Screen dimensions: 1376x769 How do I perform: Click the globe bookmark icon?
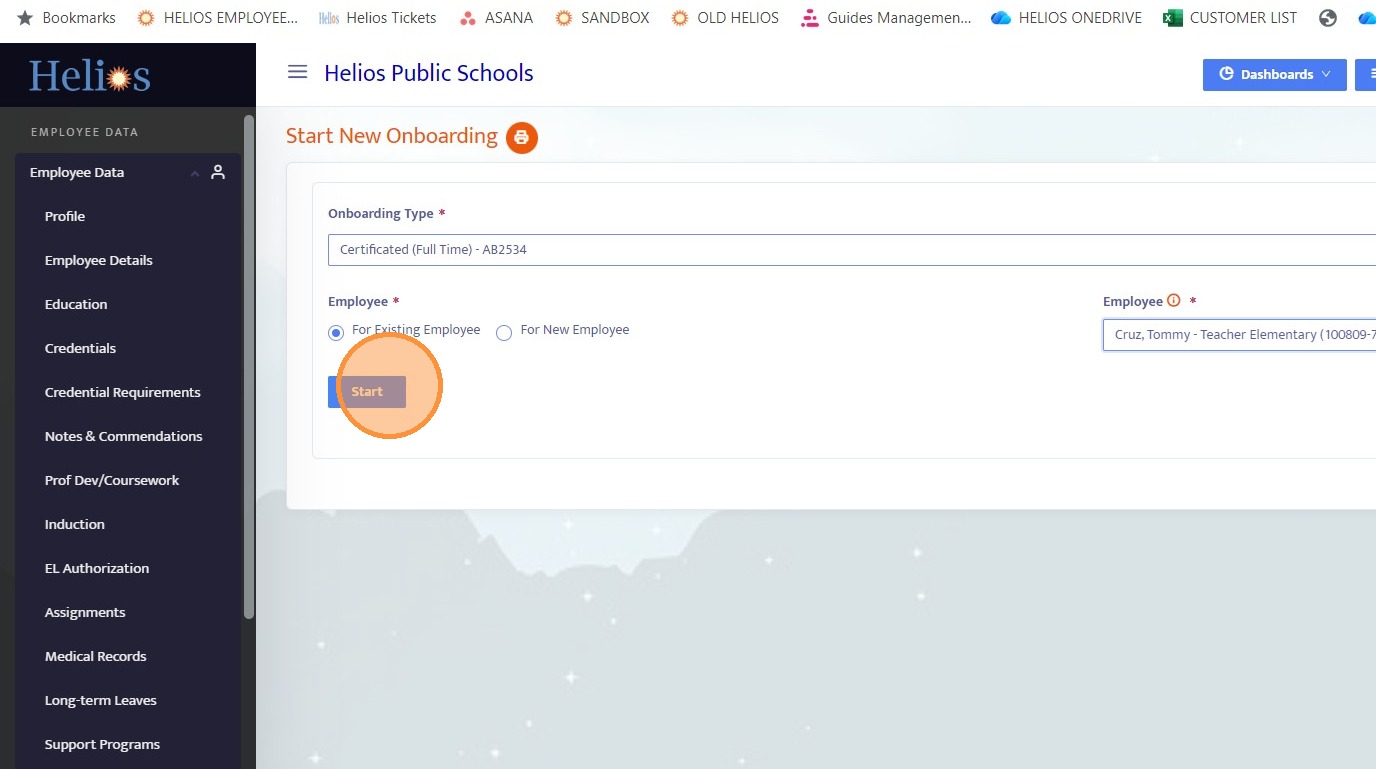coord(1328,17)
